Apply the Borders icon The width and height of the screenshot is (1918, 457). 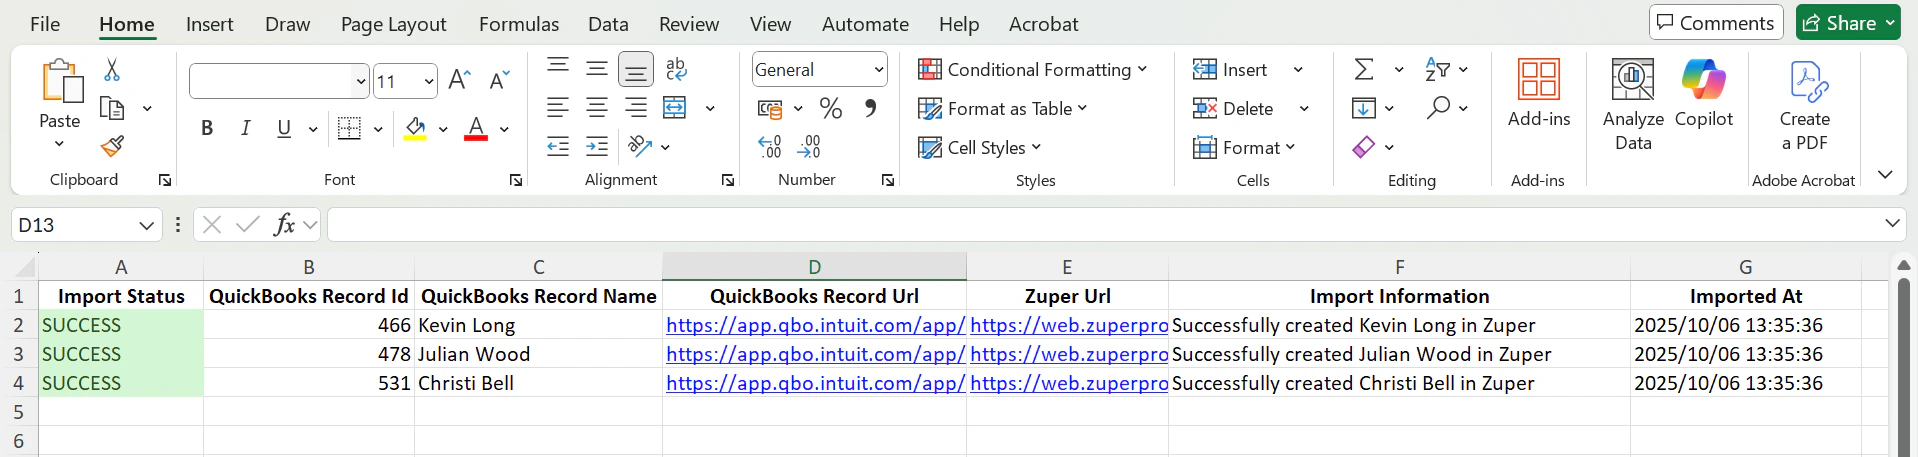pyautogui.click(x=349, y=128)
